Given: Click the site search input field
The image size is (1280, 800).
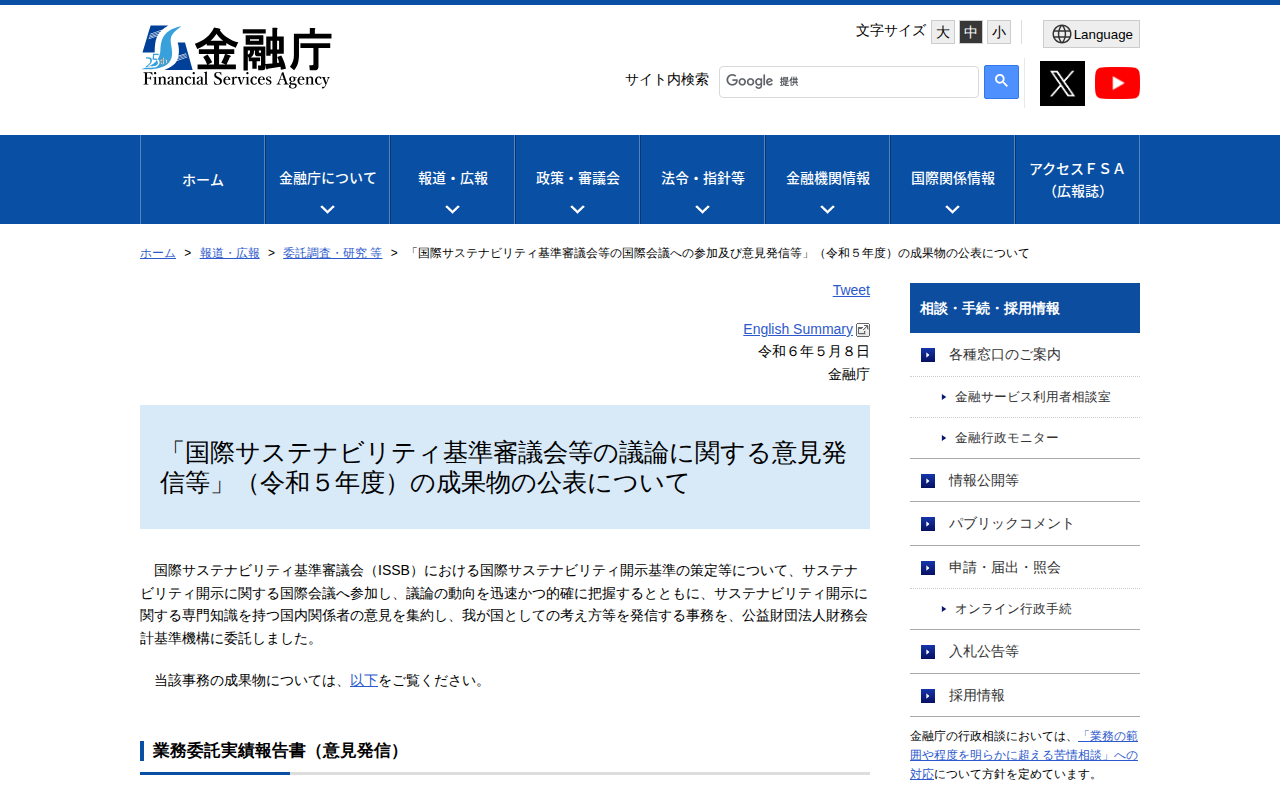Looking at the screenshot, I should coord(848,82).
